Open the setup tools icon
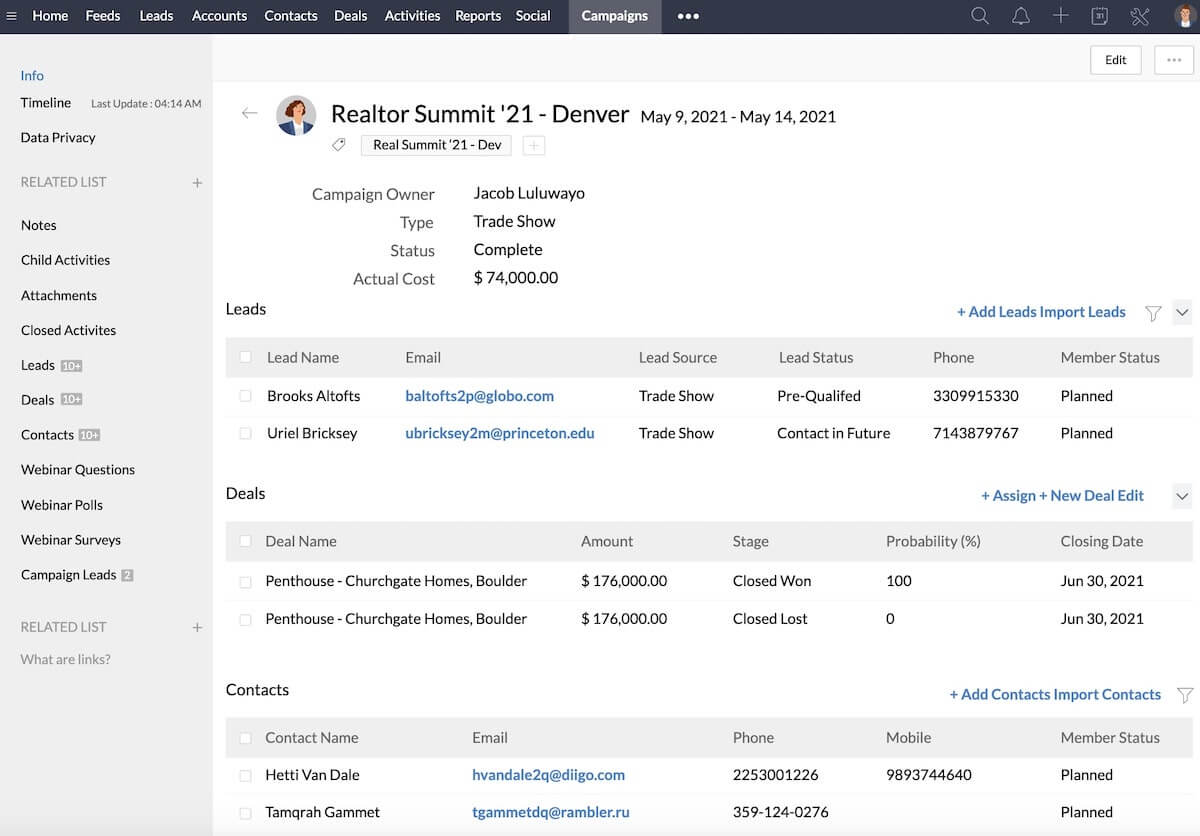1200x836 pixels. point(1140,16)
